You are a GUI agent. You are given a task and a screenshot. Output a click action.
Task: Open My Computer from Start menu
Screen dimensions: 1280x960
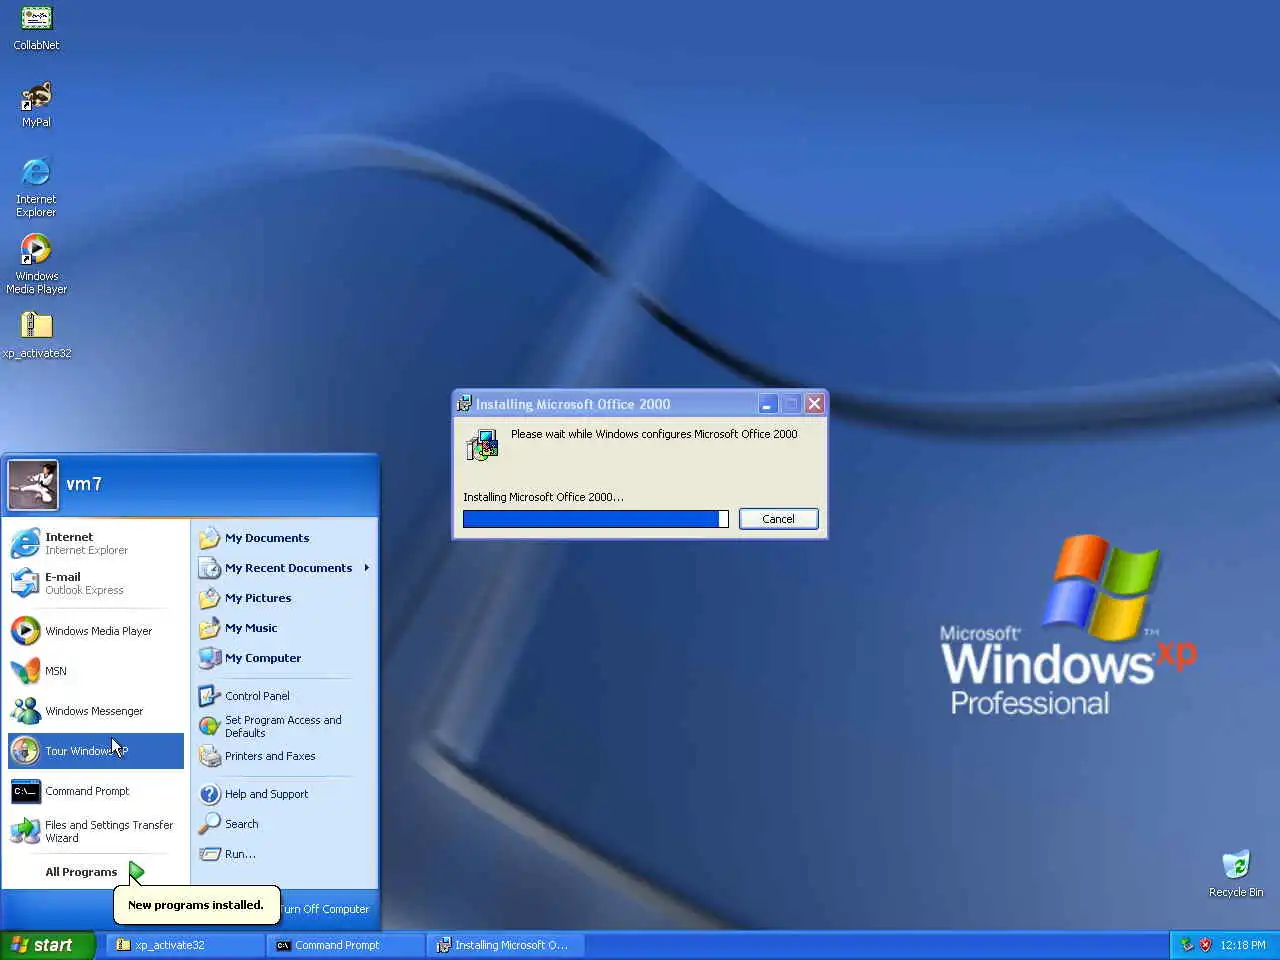tap(286, 658)
